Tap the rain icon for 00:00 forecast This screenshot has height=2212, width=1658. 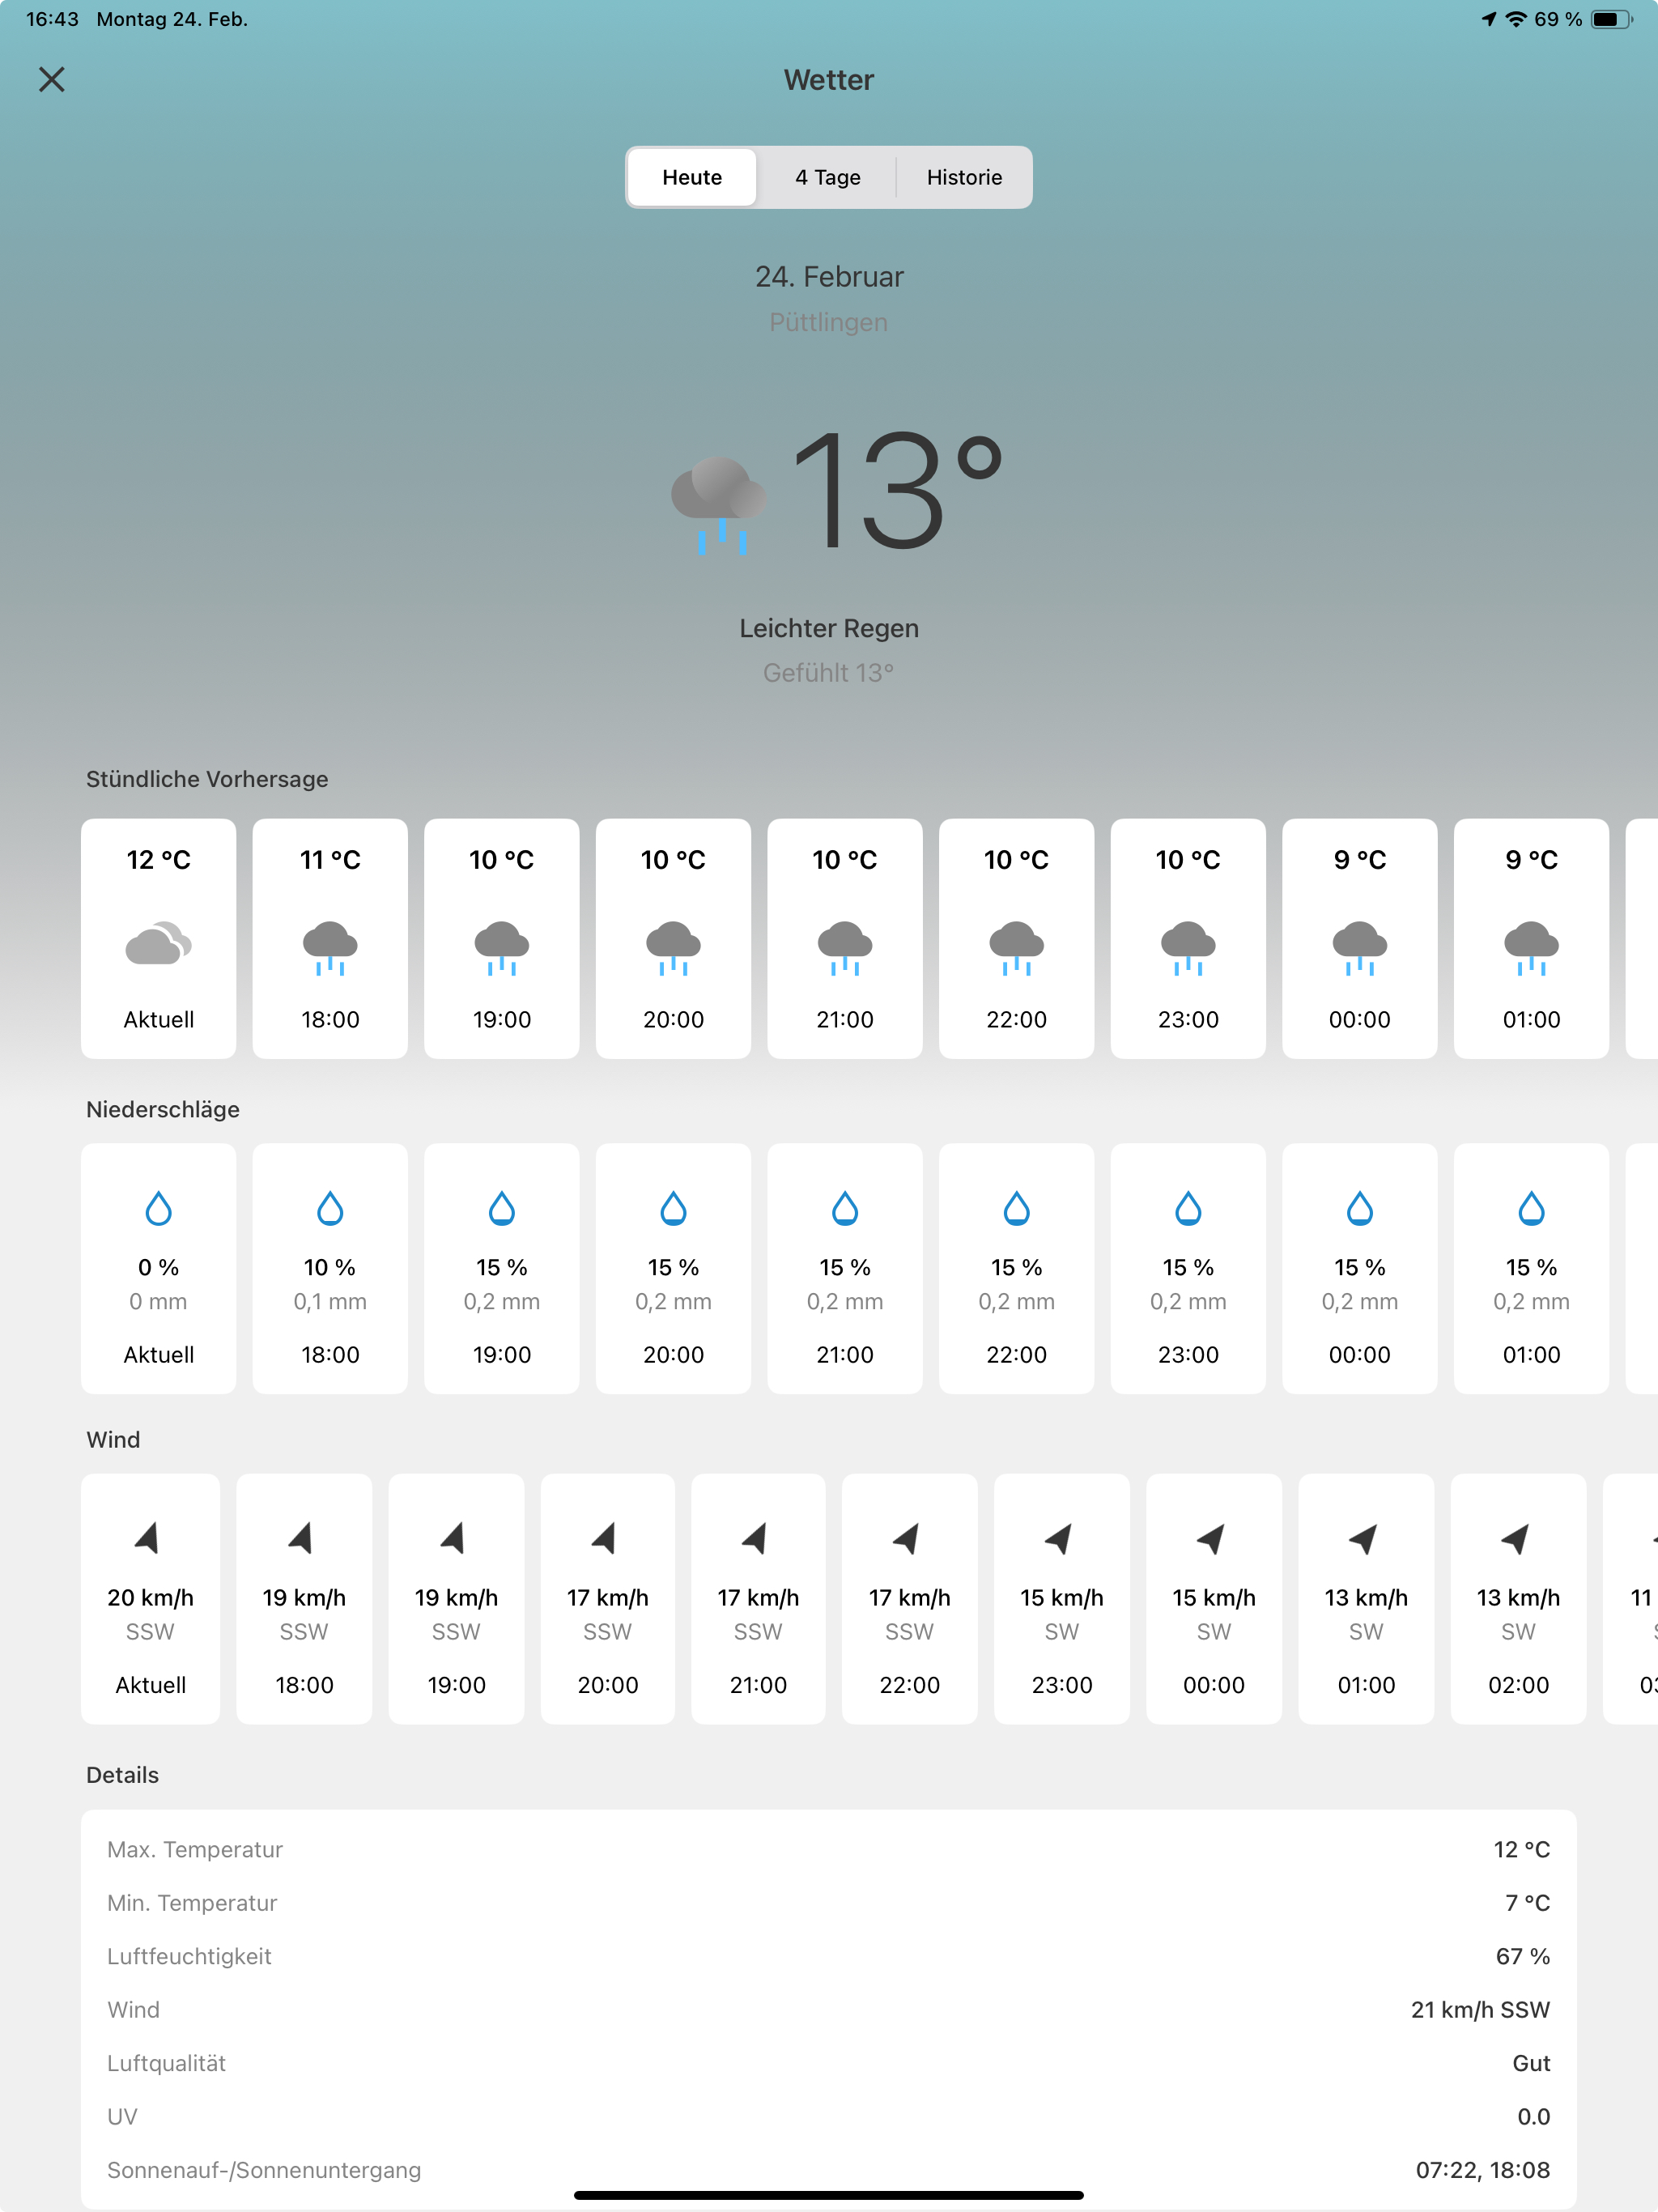coord(1360,948)
